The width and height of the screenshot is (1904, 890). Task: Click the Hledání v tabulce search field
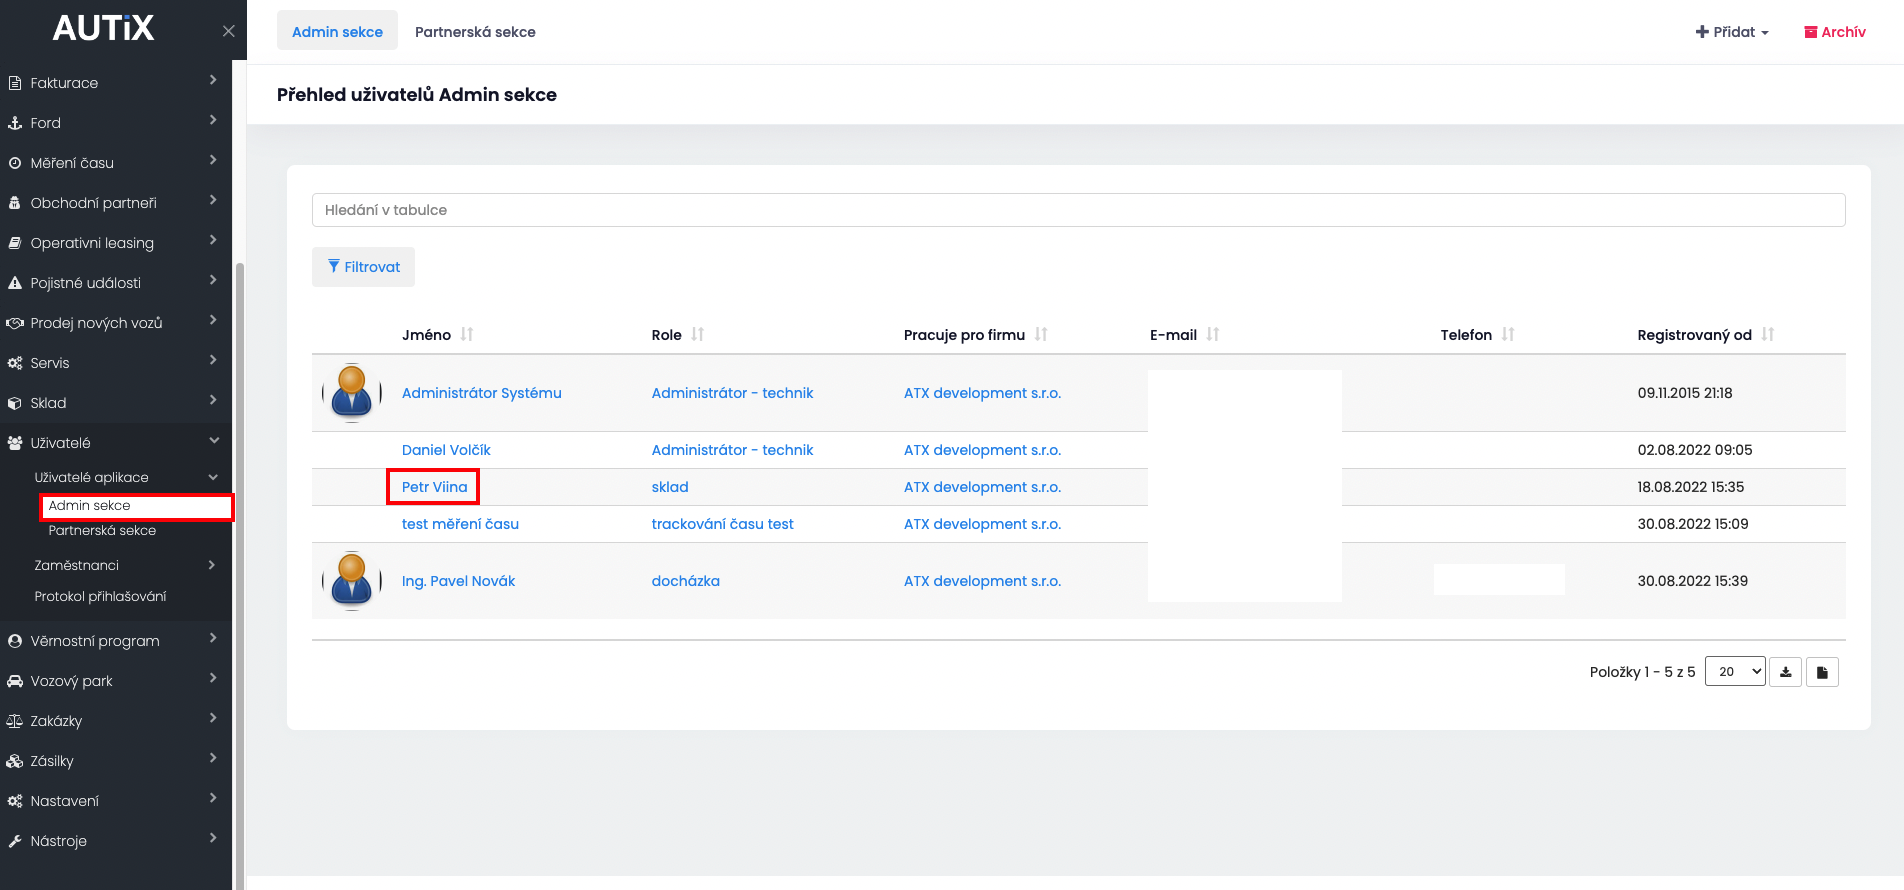click(x=1078, y=210)
